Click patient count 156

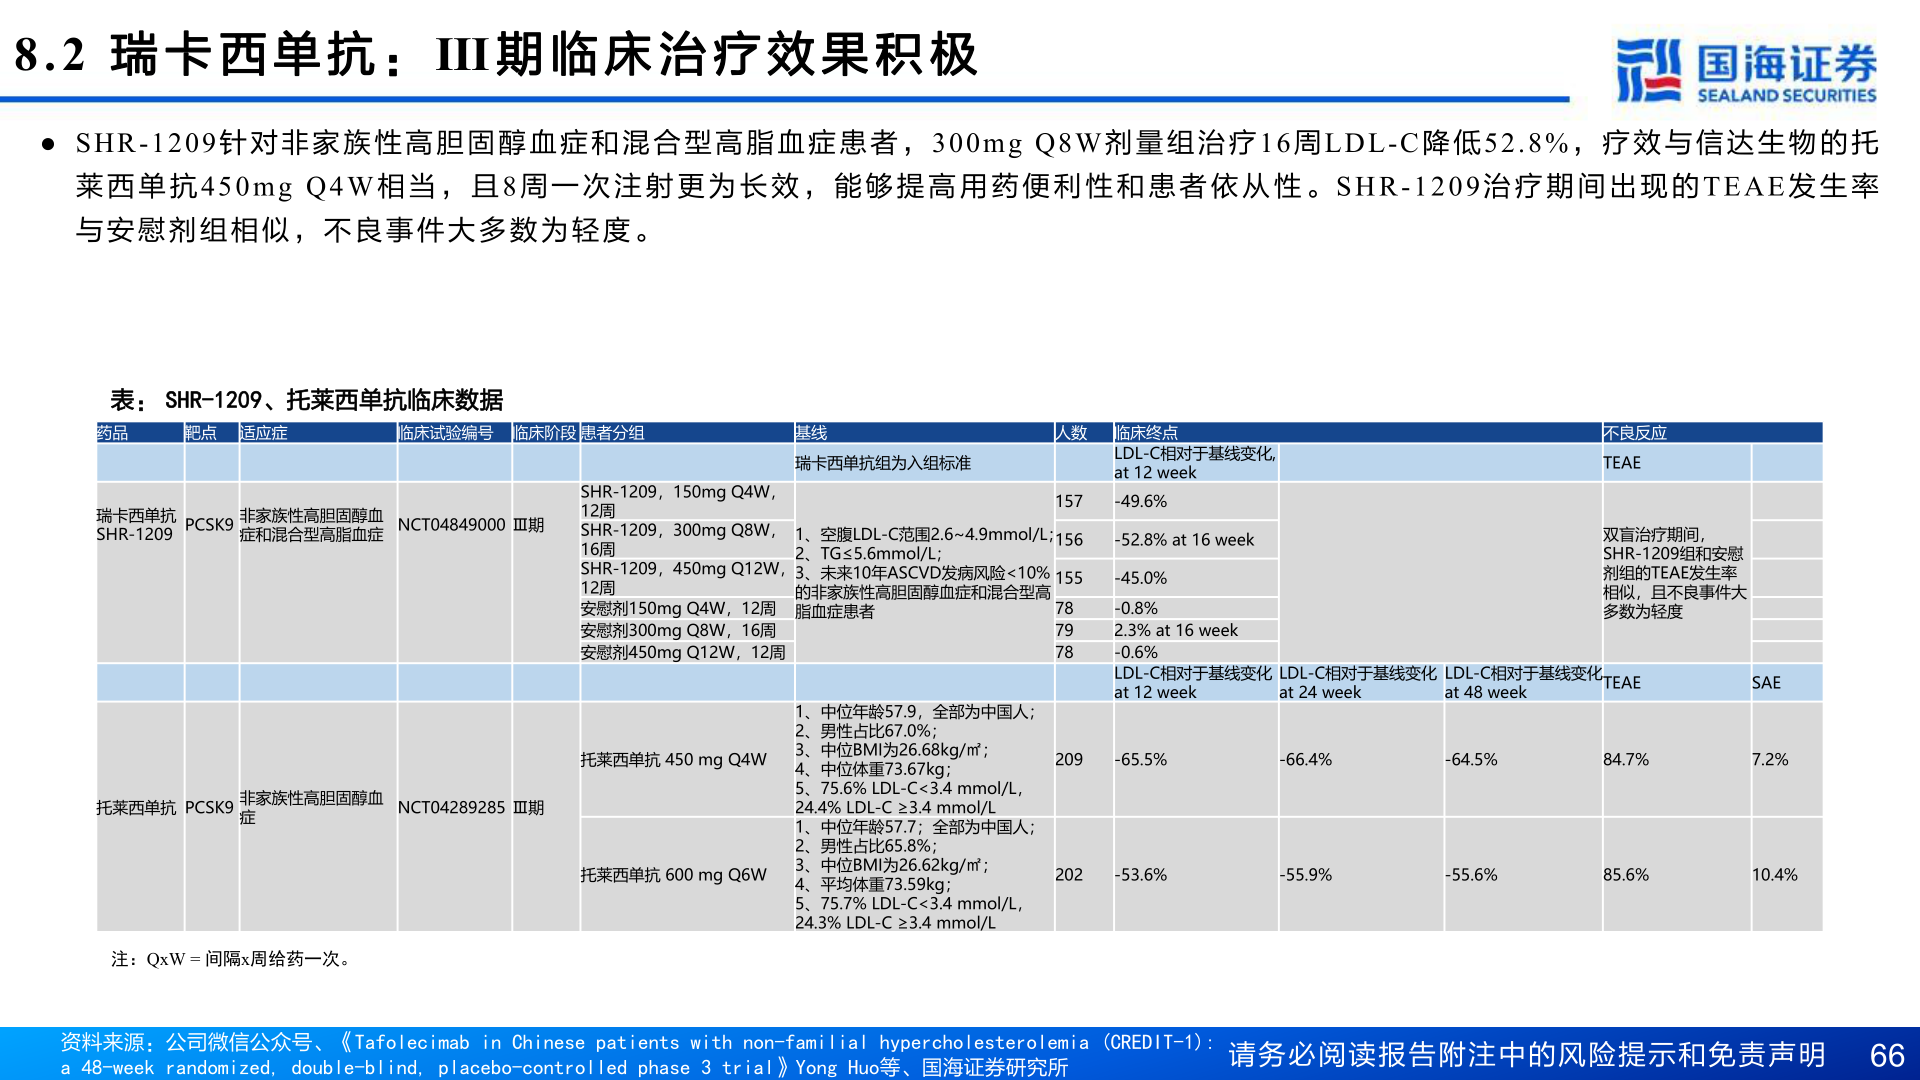point(1069,540)
